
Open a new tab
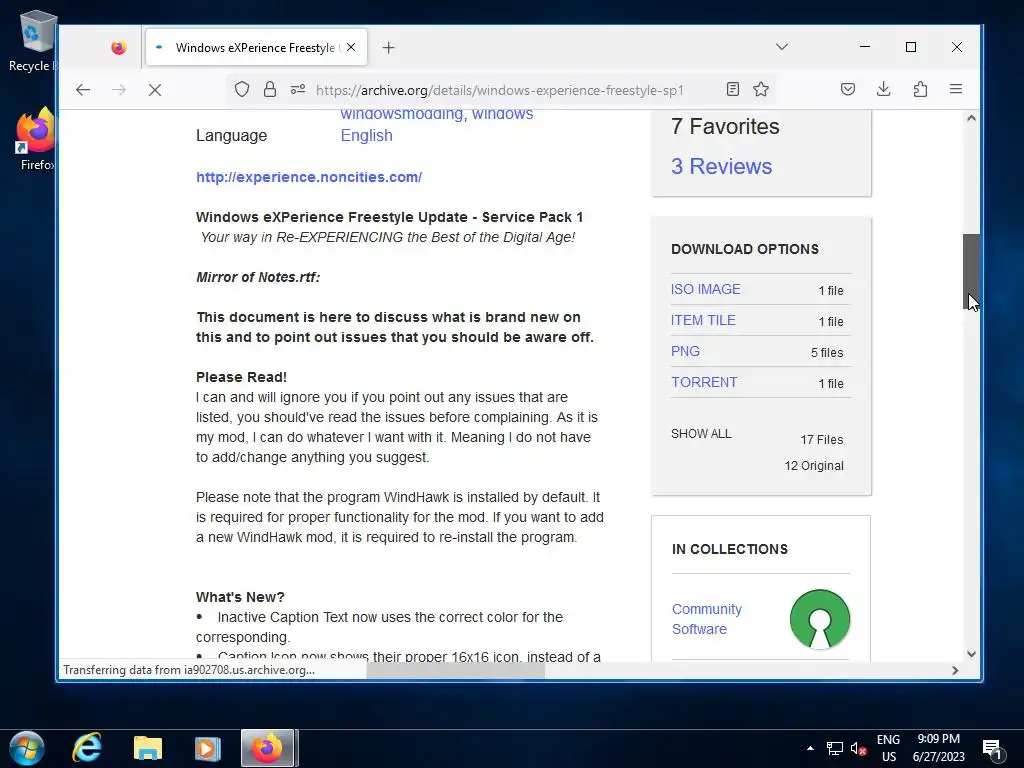click(x=389, y=48)
